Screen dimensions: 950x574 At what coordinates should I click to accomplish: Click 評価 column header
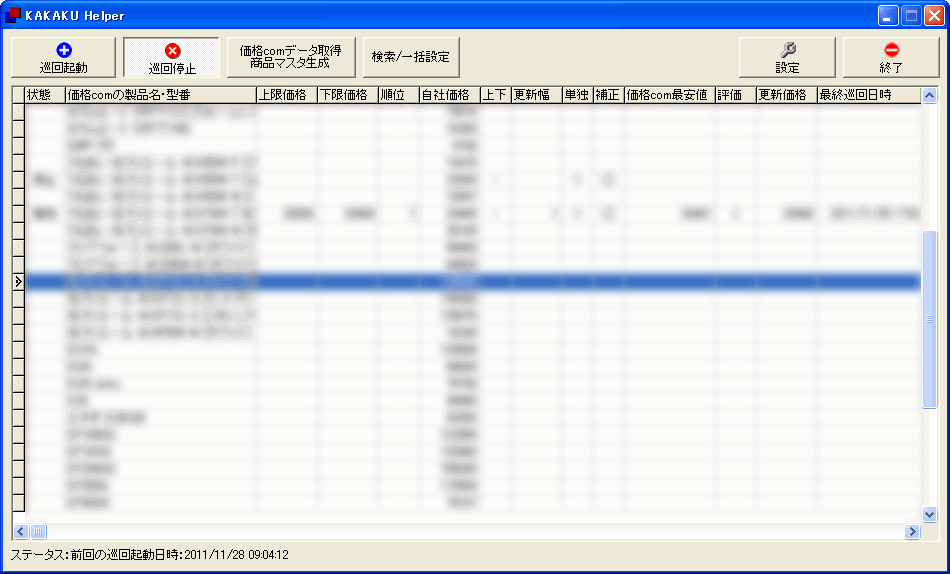pos(736,95)
